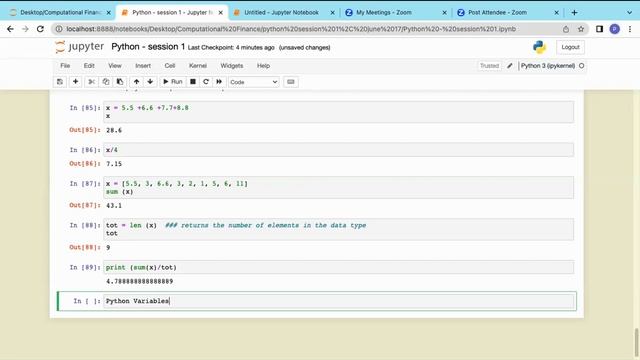
Task: Go forward in browser history
Action: point(25,29)
